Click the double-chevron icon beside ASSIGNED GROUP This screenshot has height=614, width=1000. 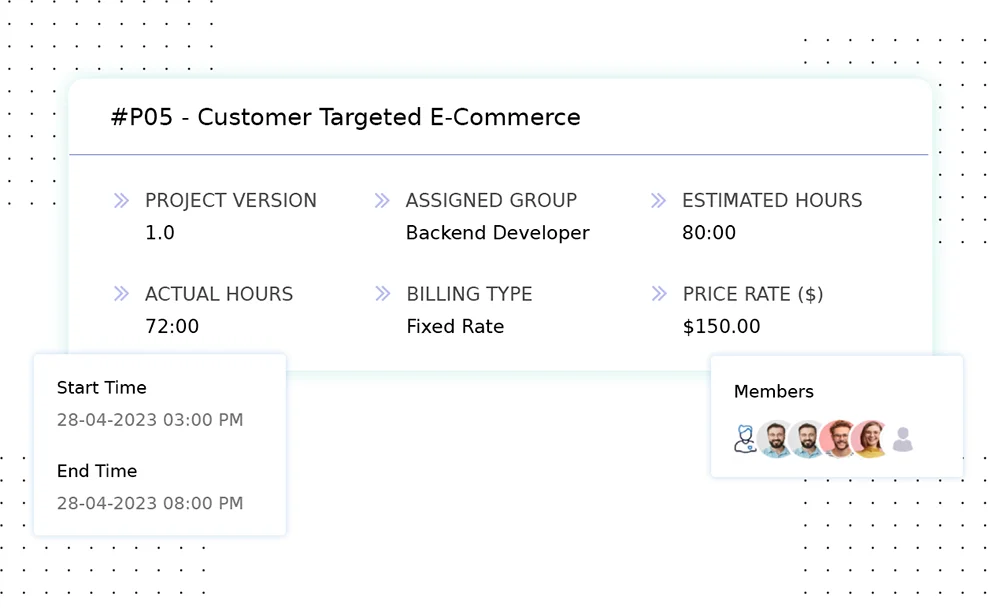(x=382, y=201)
